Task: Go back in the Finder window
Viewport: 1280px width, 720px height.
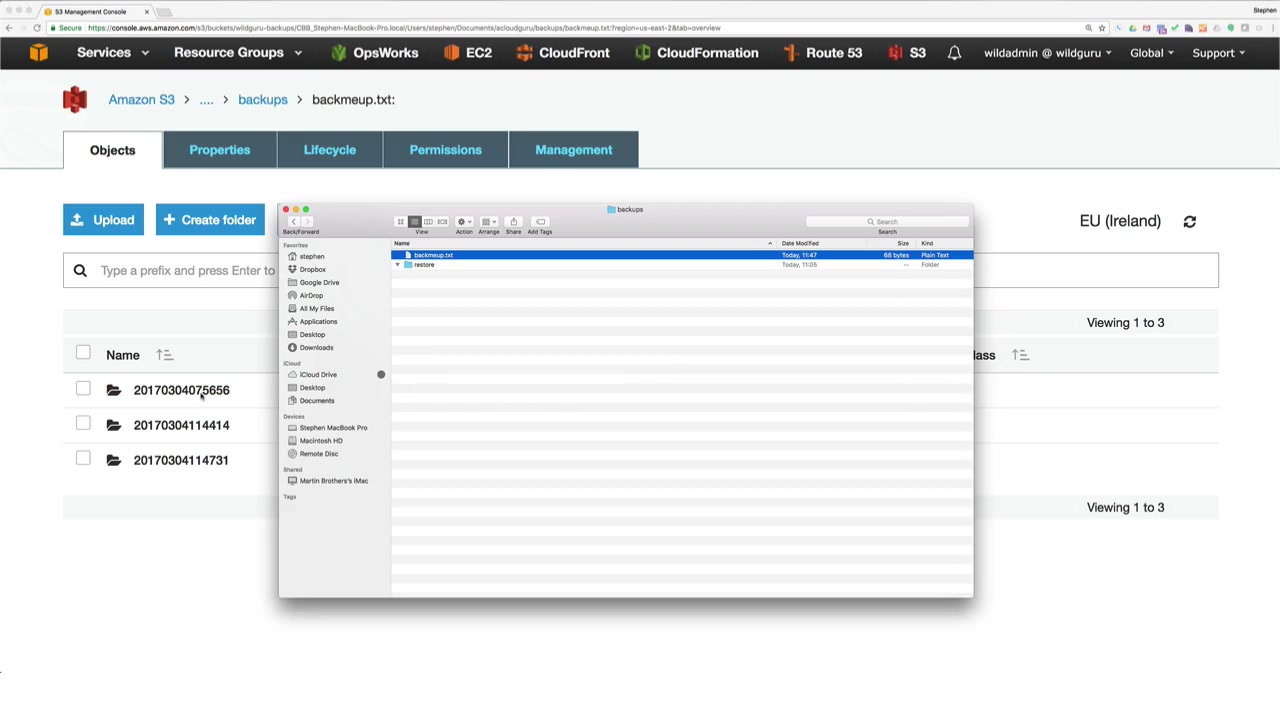Action: 293,222
